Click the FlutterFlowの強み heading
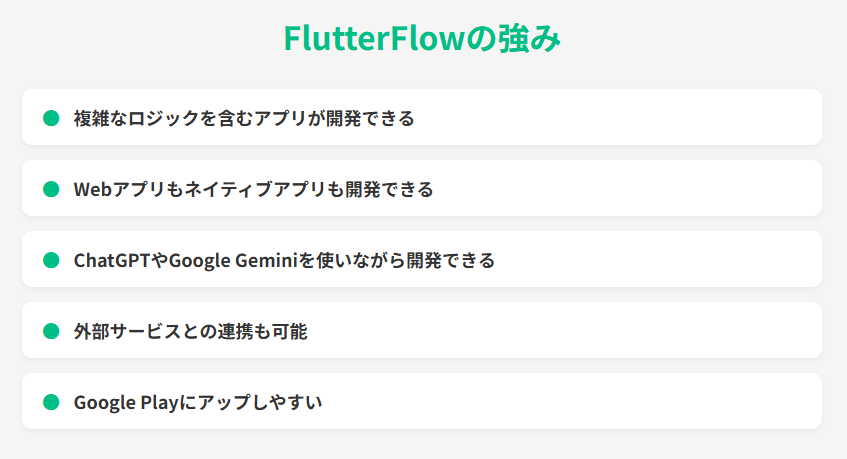 coord(422,38)
